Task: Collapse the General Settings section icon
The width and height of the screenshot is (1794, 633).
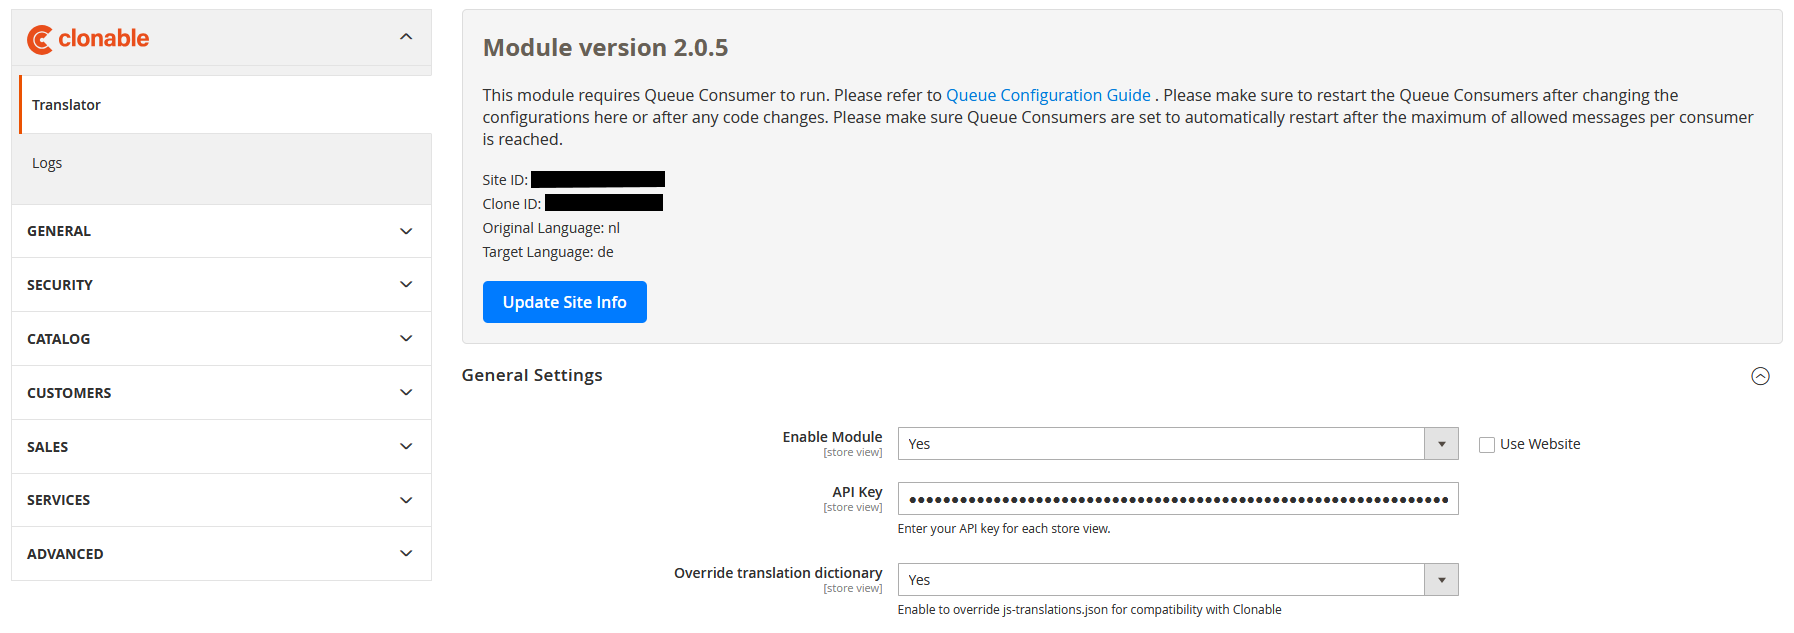Action: click(1761, 376)
